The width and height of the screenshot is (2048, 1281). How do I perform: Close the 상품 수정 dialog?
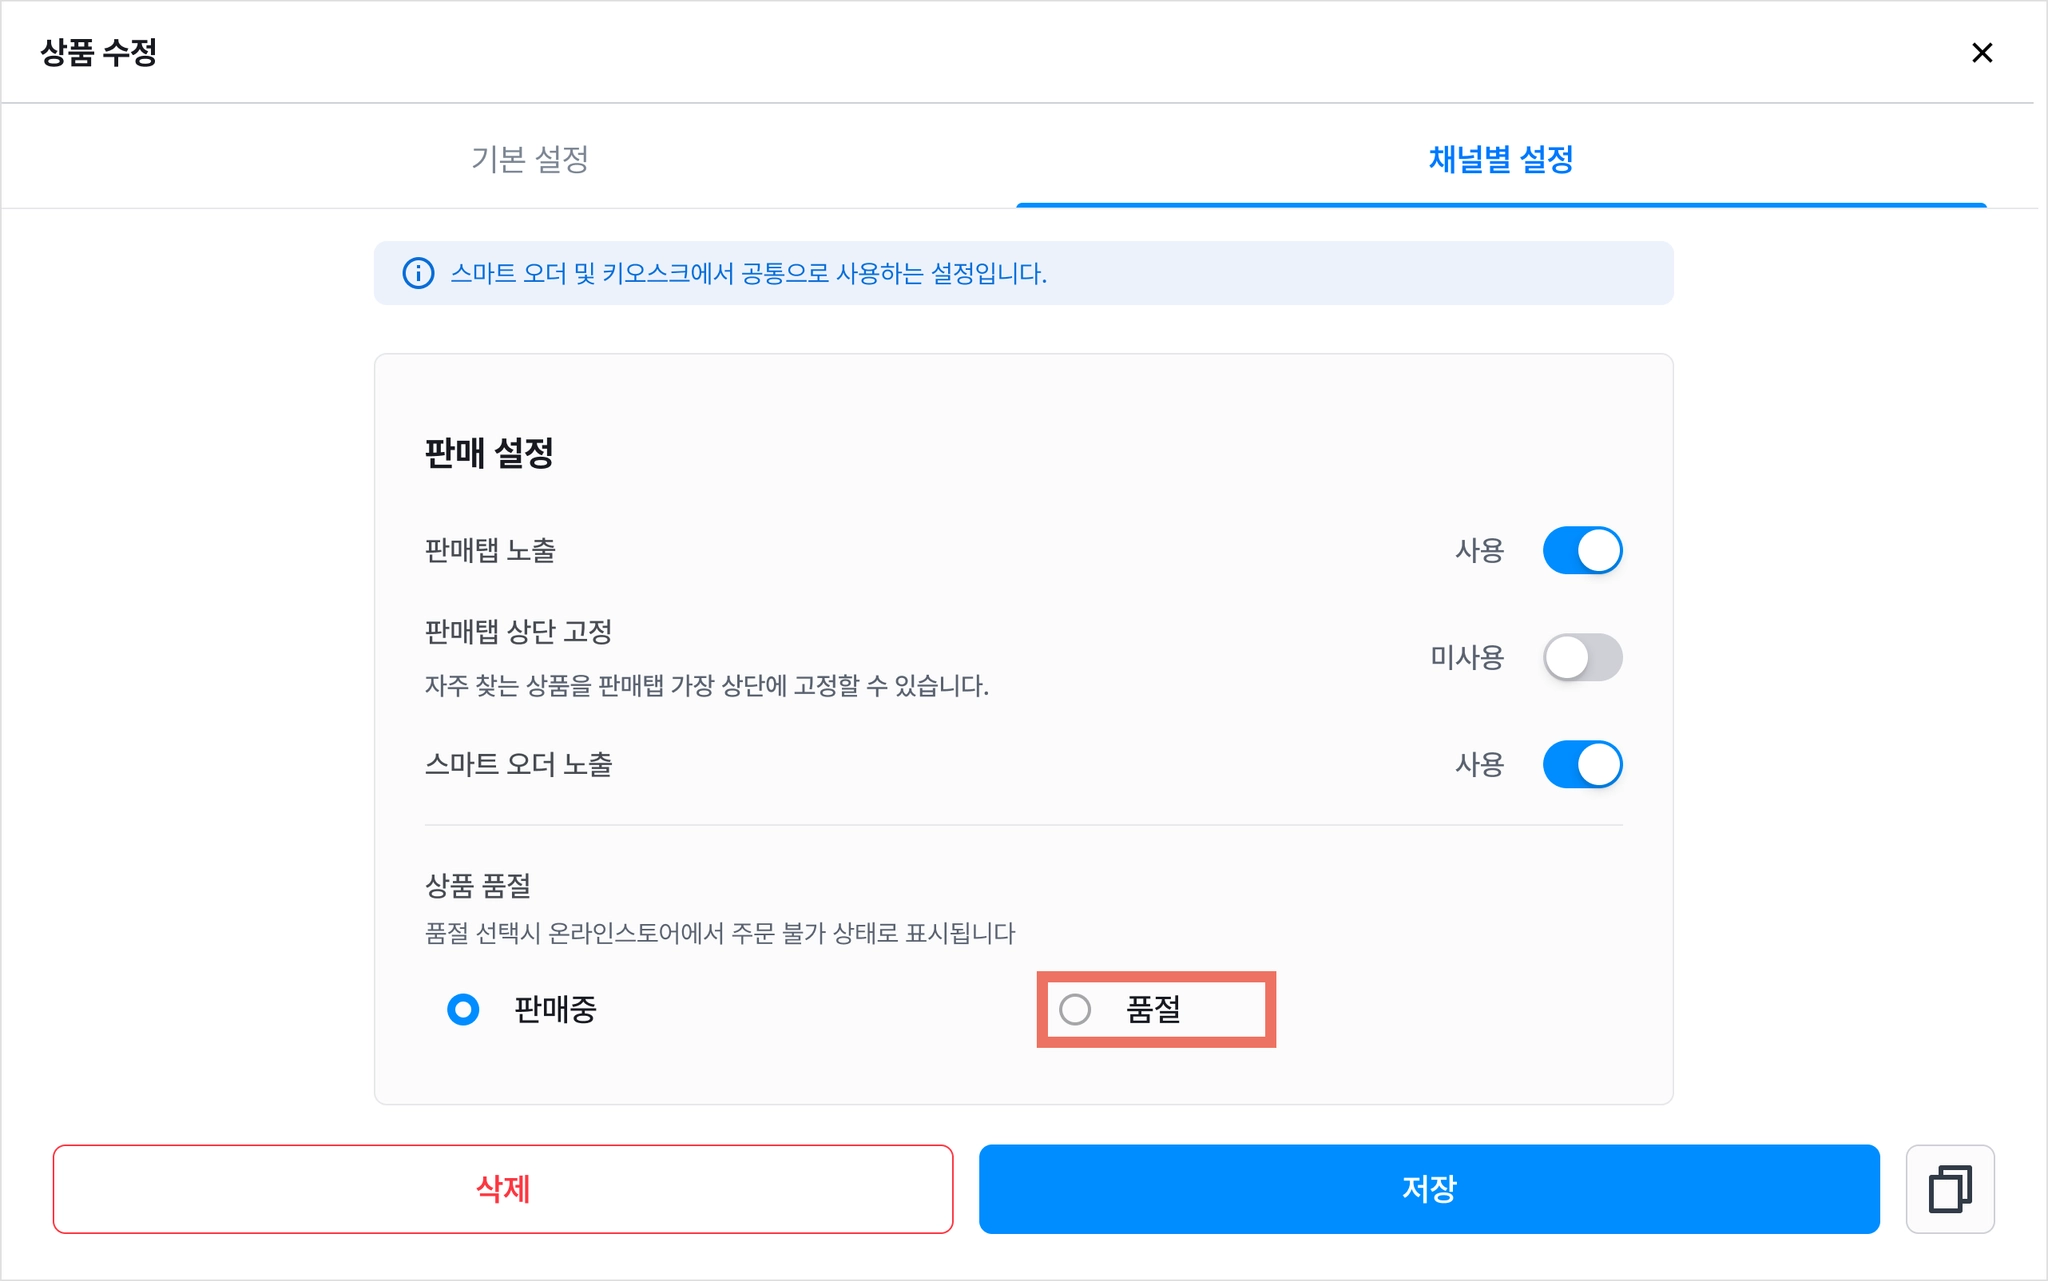point(1981,52)
